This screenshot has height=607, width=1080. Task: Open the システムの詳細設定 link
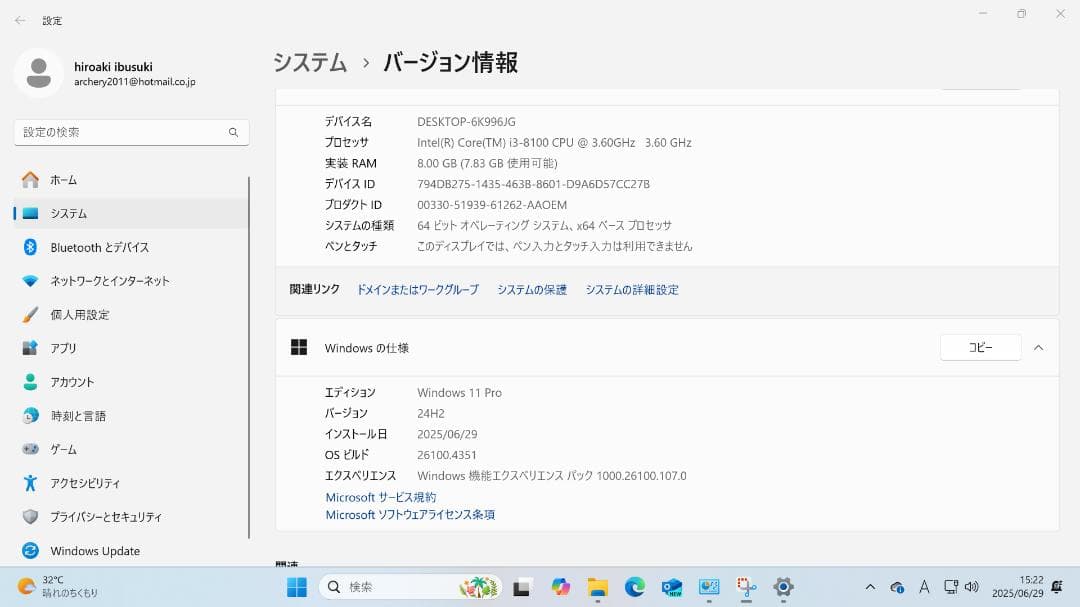pos(632,289)
